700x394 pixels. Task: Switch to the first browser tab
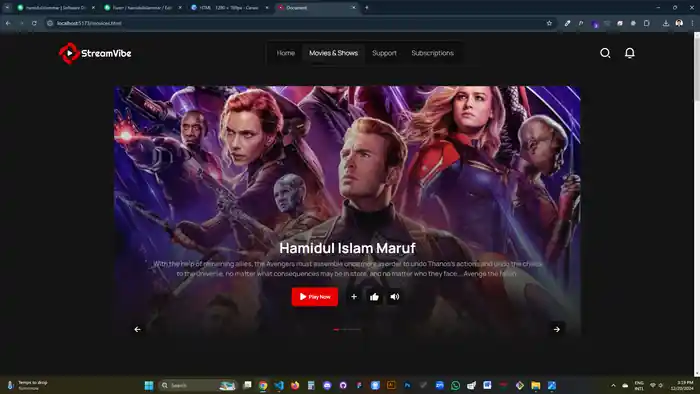[56, 8]
